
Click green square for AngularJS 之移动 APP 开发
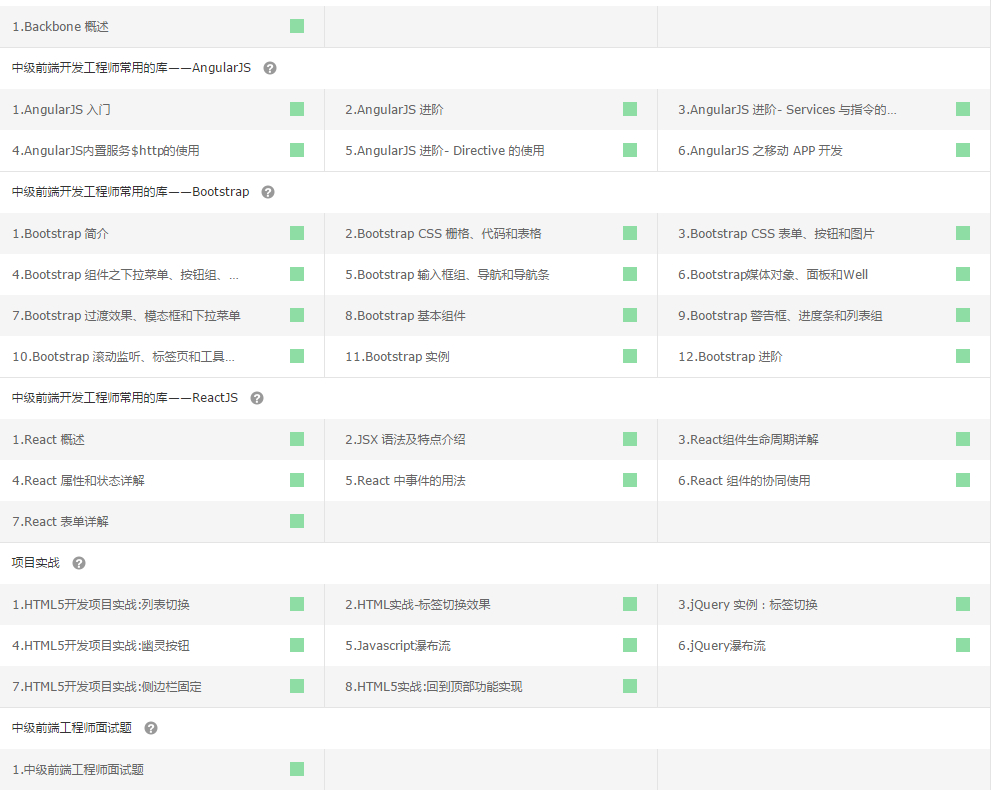click(x=963, y=150)
